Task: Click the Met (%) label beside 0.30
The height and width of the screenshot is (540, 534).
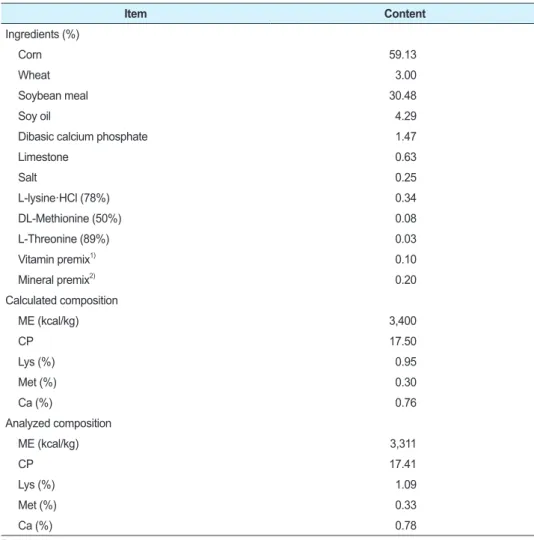Action: [x=38, y=382]
